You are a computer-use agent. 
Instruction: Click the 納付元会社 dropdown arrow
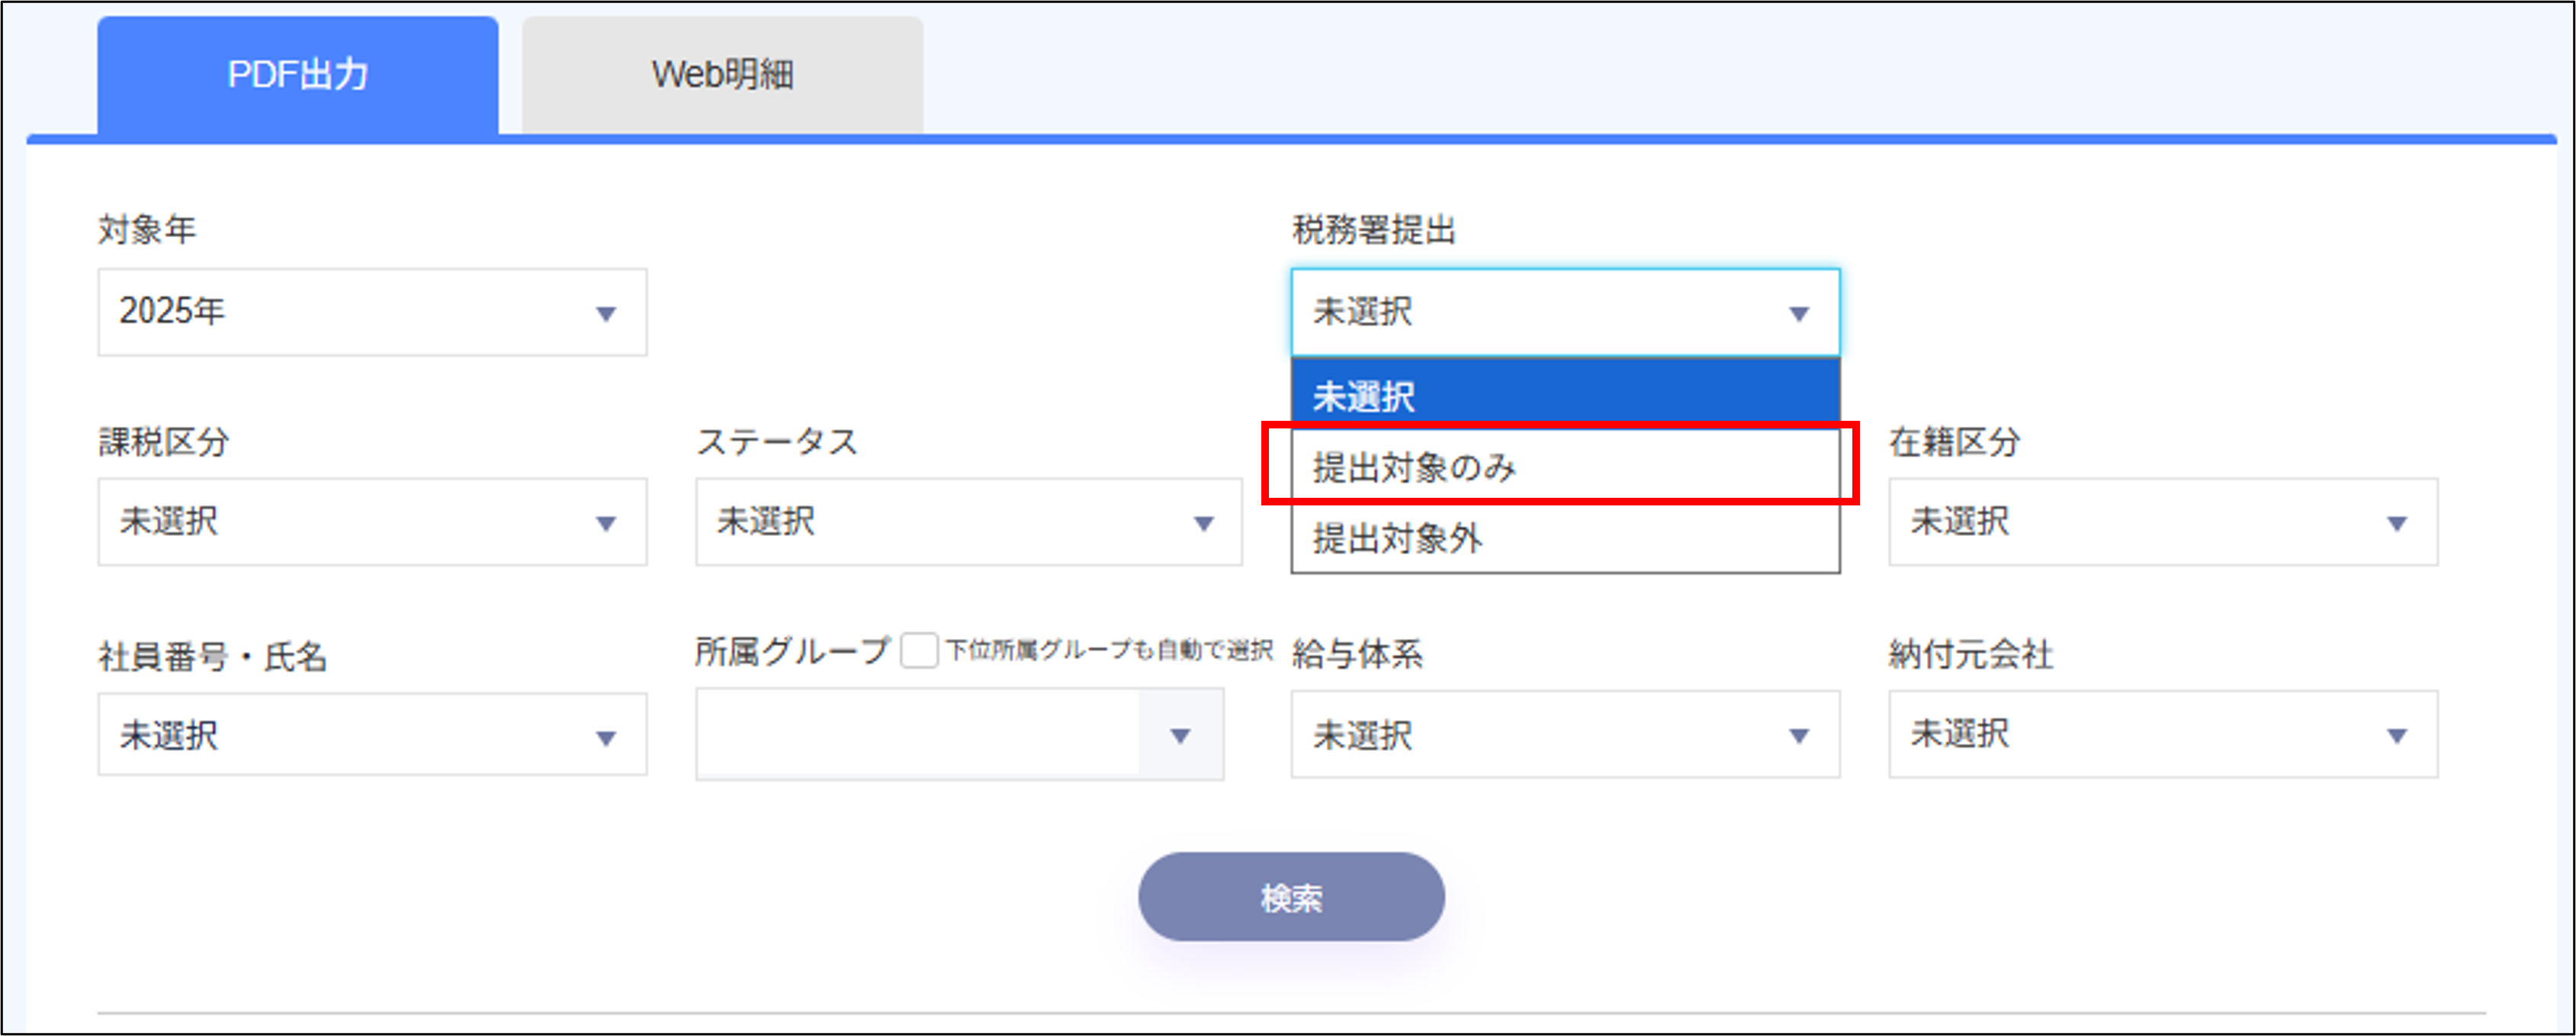coord(2397,736)
